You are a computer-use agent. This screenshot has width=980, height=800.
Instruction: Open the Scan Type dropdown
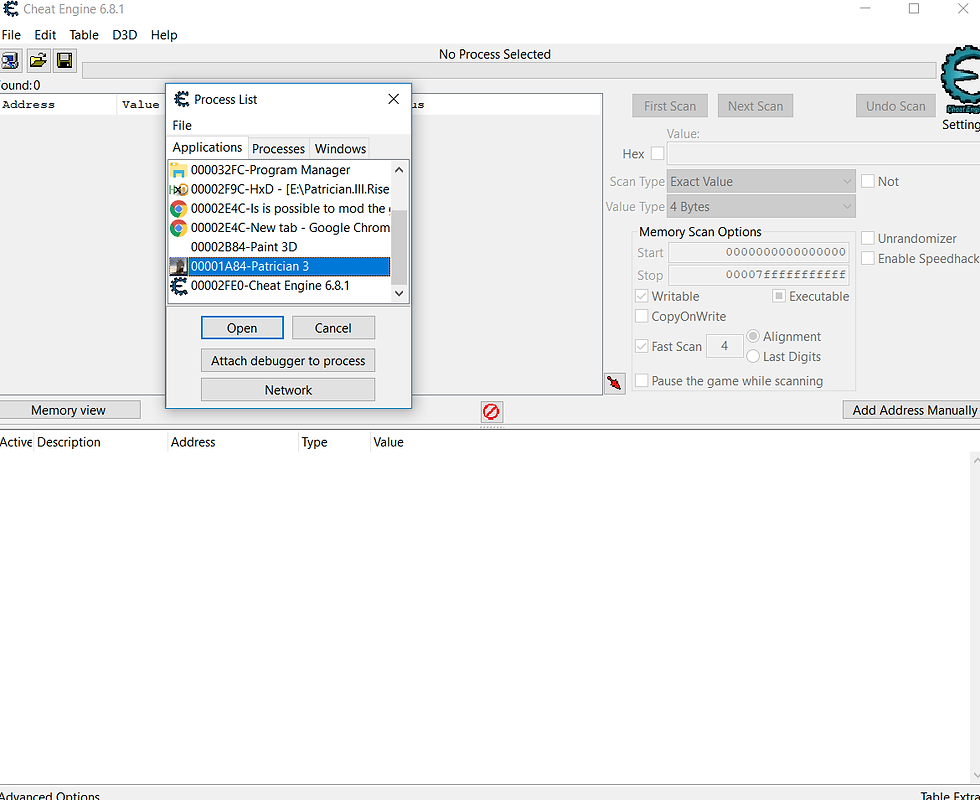[761, 181]
